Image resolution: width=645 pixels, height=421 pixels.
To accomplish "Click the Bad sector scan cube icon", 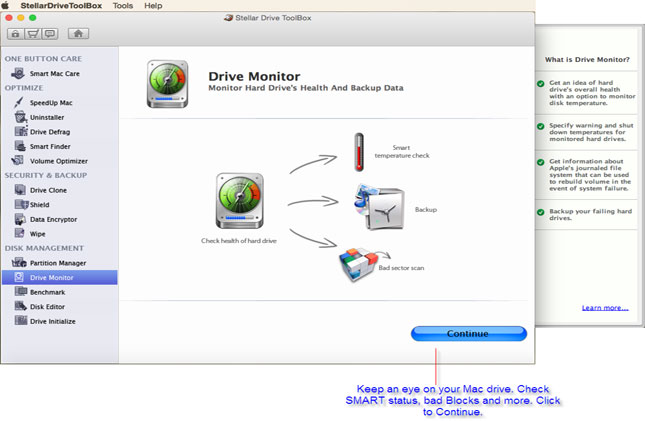I will (358, 265).
